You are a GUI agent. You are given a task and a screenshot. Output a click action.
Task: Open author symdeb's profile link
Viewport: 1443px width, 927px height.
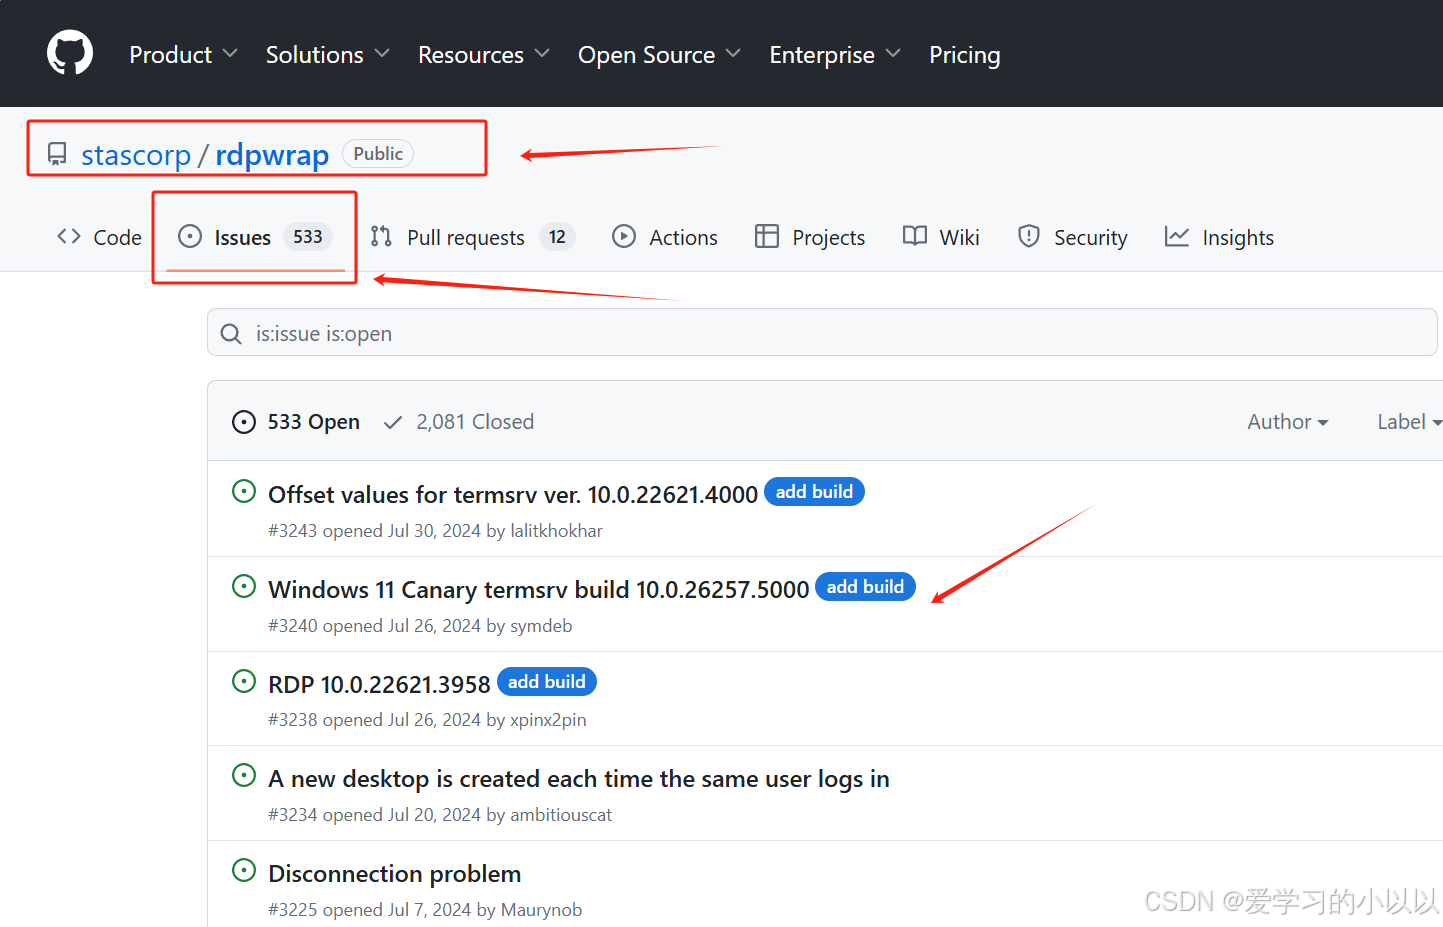[x=541, y=626]
